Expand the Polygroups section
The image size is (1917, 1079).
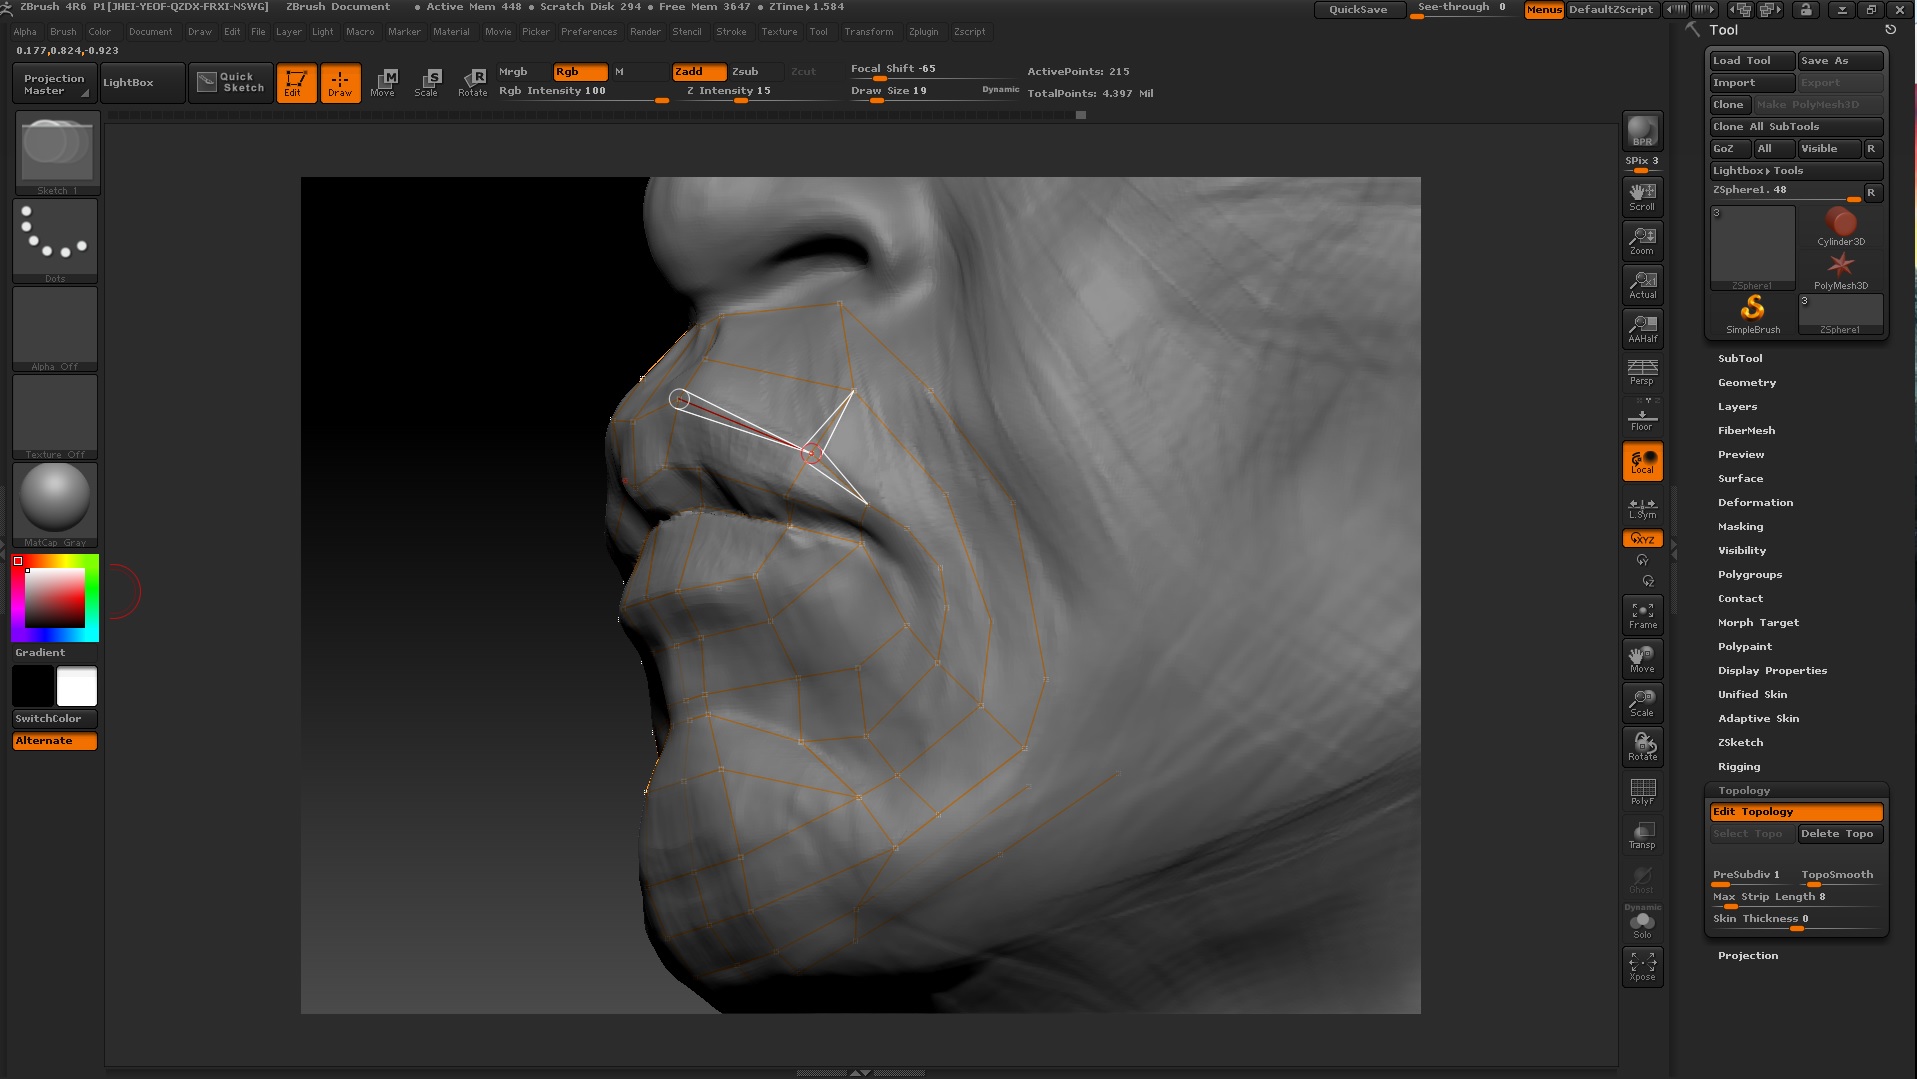tap(1750, 575)
